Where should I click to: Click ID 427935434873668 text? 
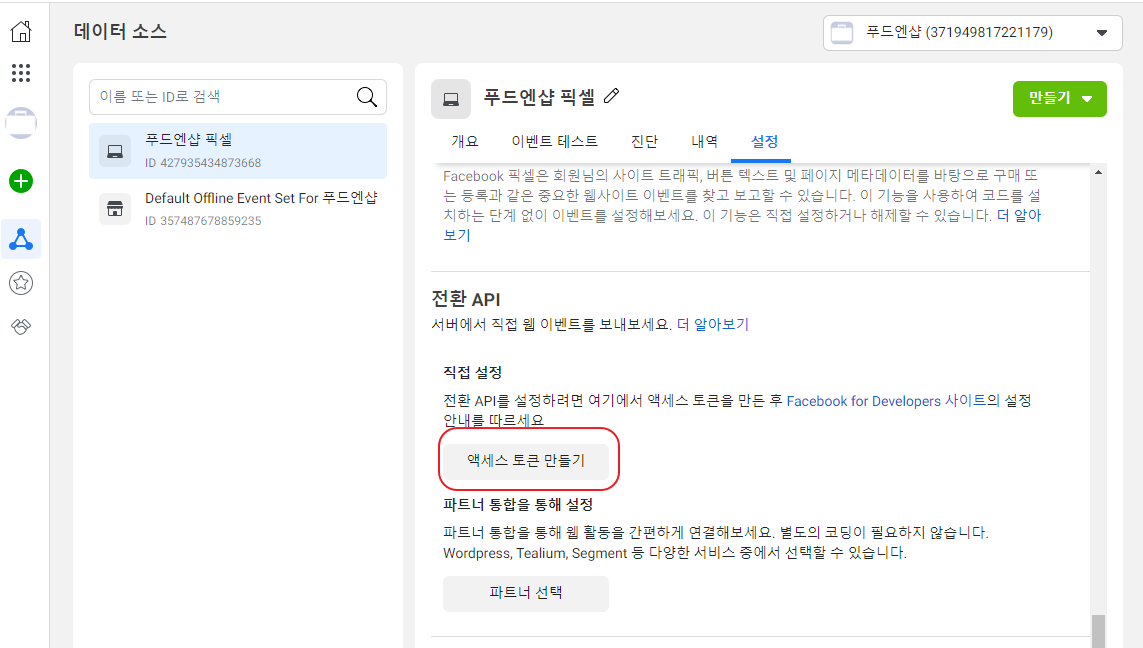click(203, 163)
